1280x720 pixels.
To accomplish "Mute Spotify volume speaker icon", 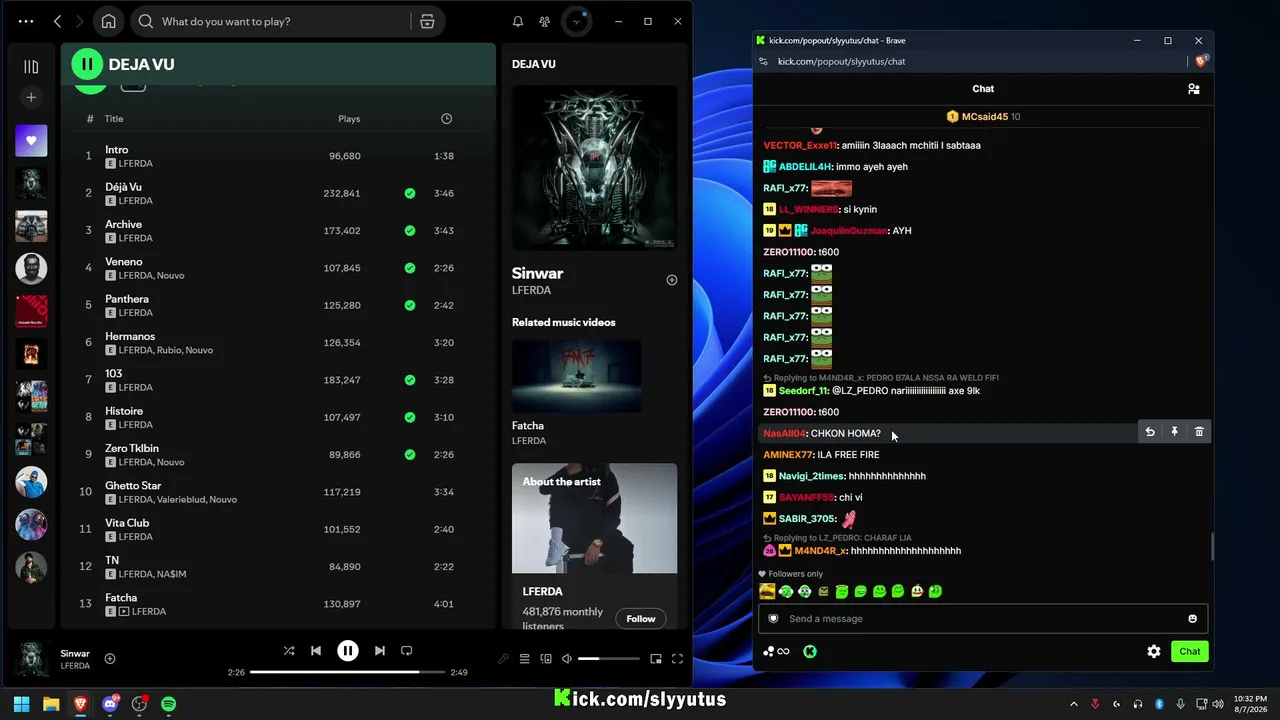I will point(567,658).
